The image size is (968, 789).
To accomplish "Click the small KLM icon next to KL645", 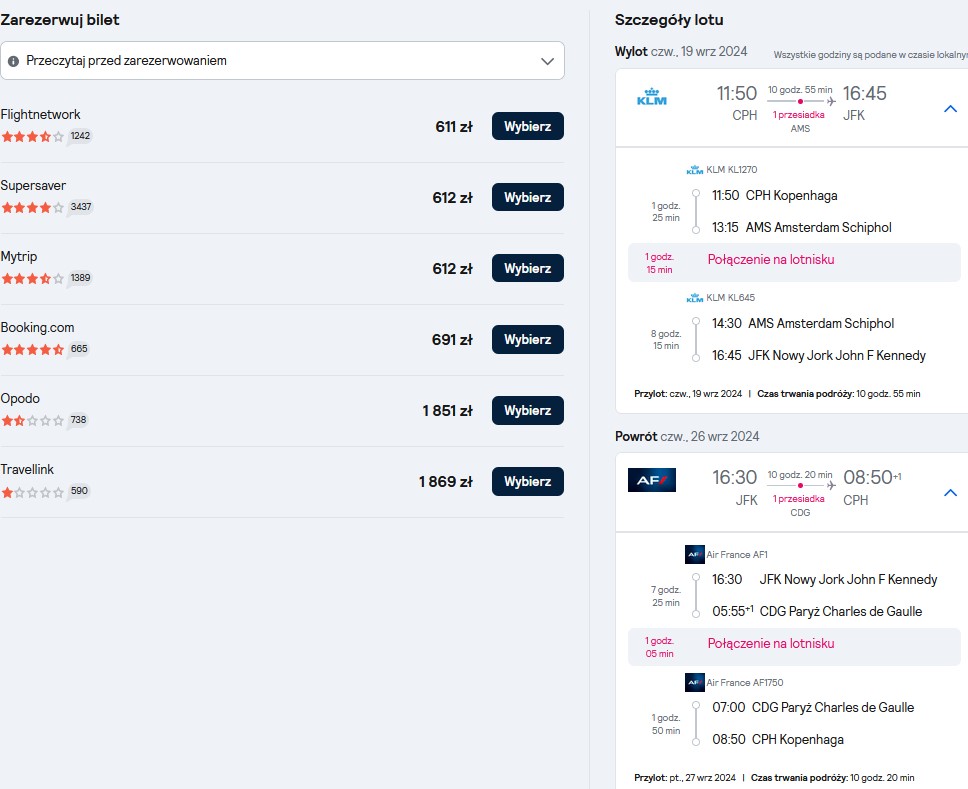I will 695,298.
